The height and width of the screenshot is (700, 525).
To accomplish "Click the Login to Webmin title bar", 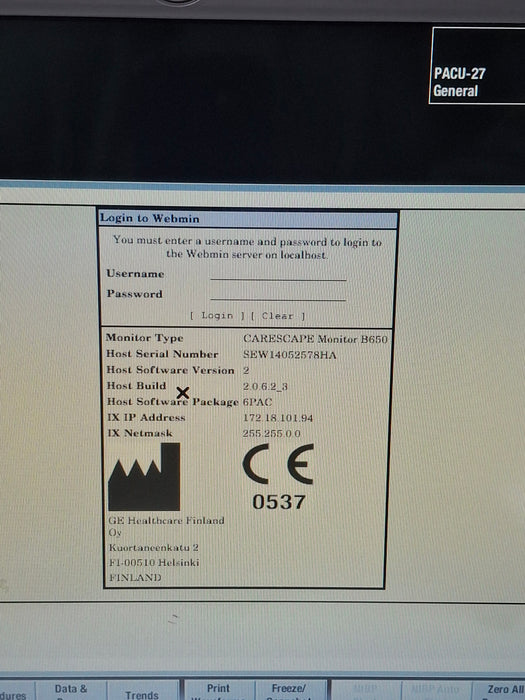I will (248, 219).
